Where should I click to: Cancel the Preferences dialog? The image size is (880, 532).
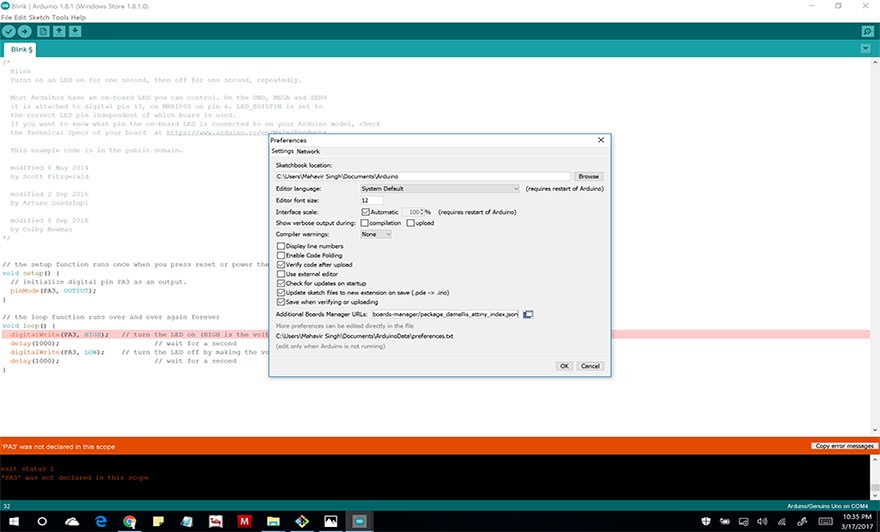(x=590, y=366)
